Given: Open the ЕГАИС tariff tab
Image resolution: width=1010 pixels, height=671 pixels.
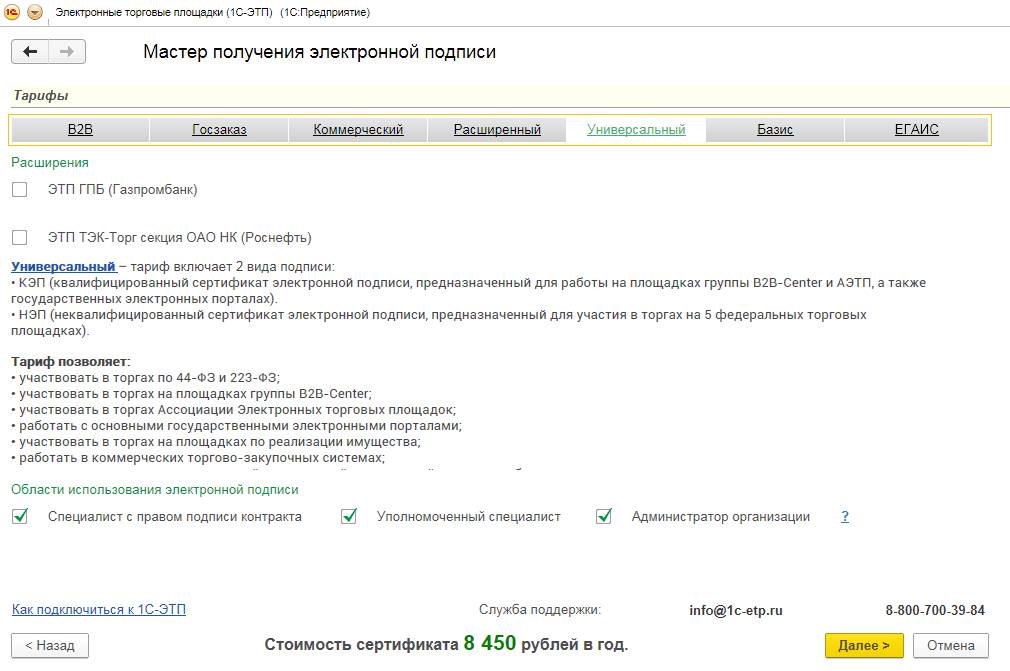Looking at the screenshot, I should [x=916, y=129].
